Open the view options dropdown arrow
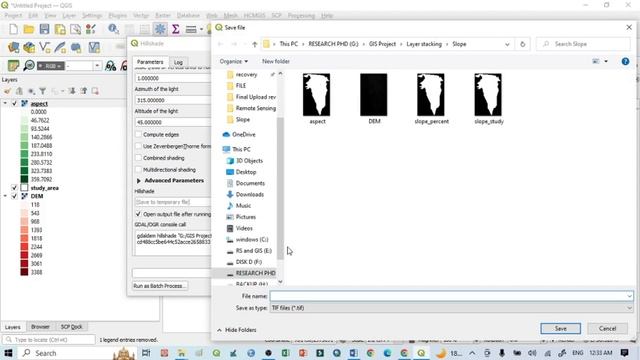The height and width of the screenshot is (360, 640). (606, 62)
